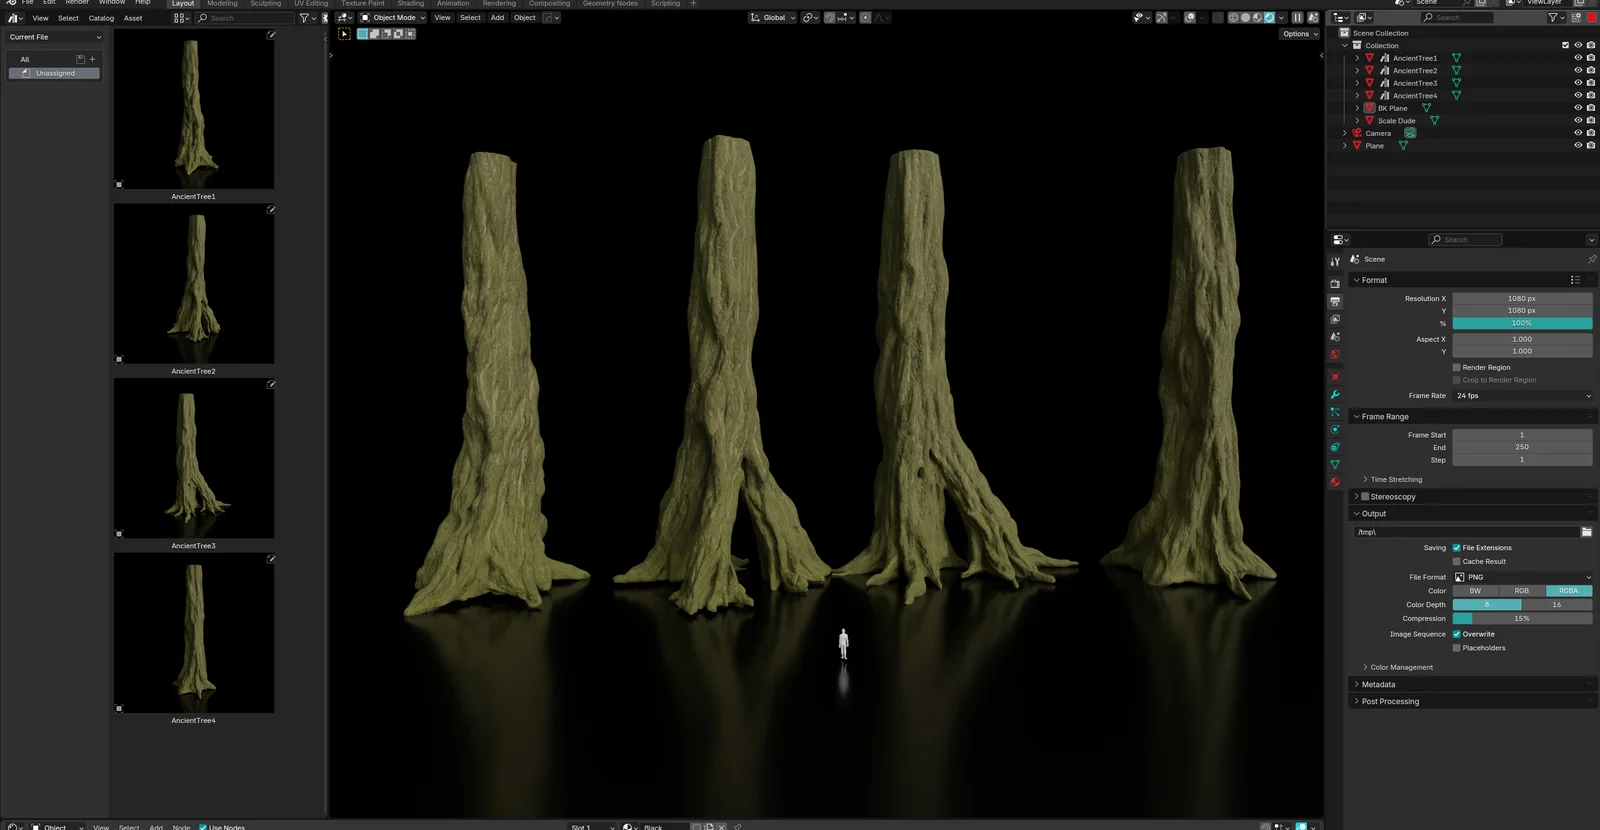Toggle File Extensions checkbox
The height and width of the screenshot is (830, 1600).
pyautogui.click(x=1456, y=547)
